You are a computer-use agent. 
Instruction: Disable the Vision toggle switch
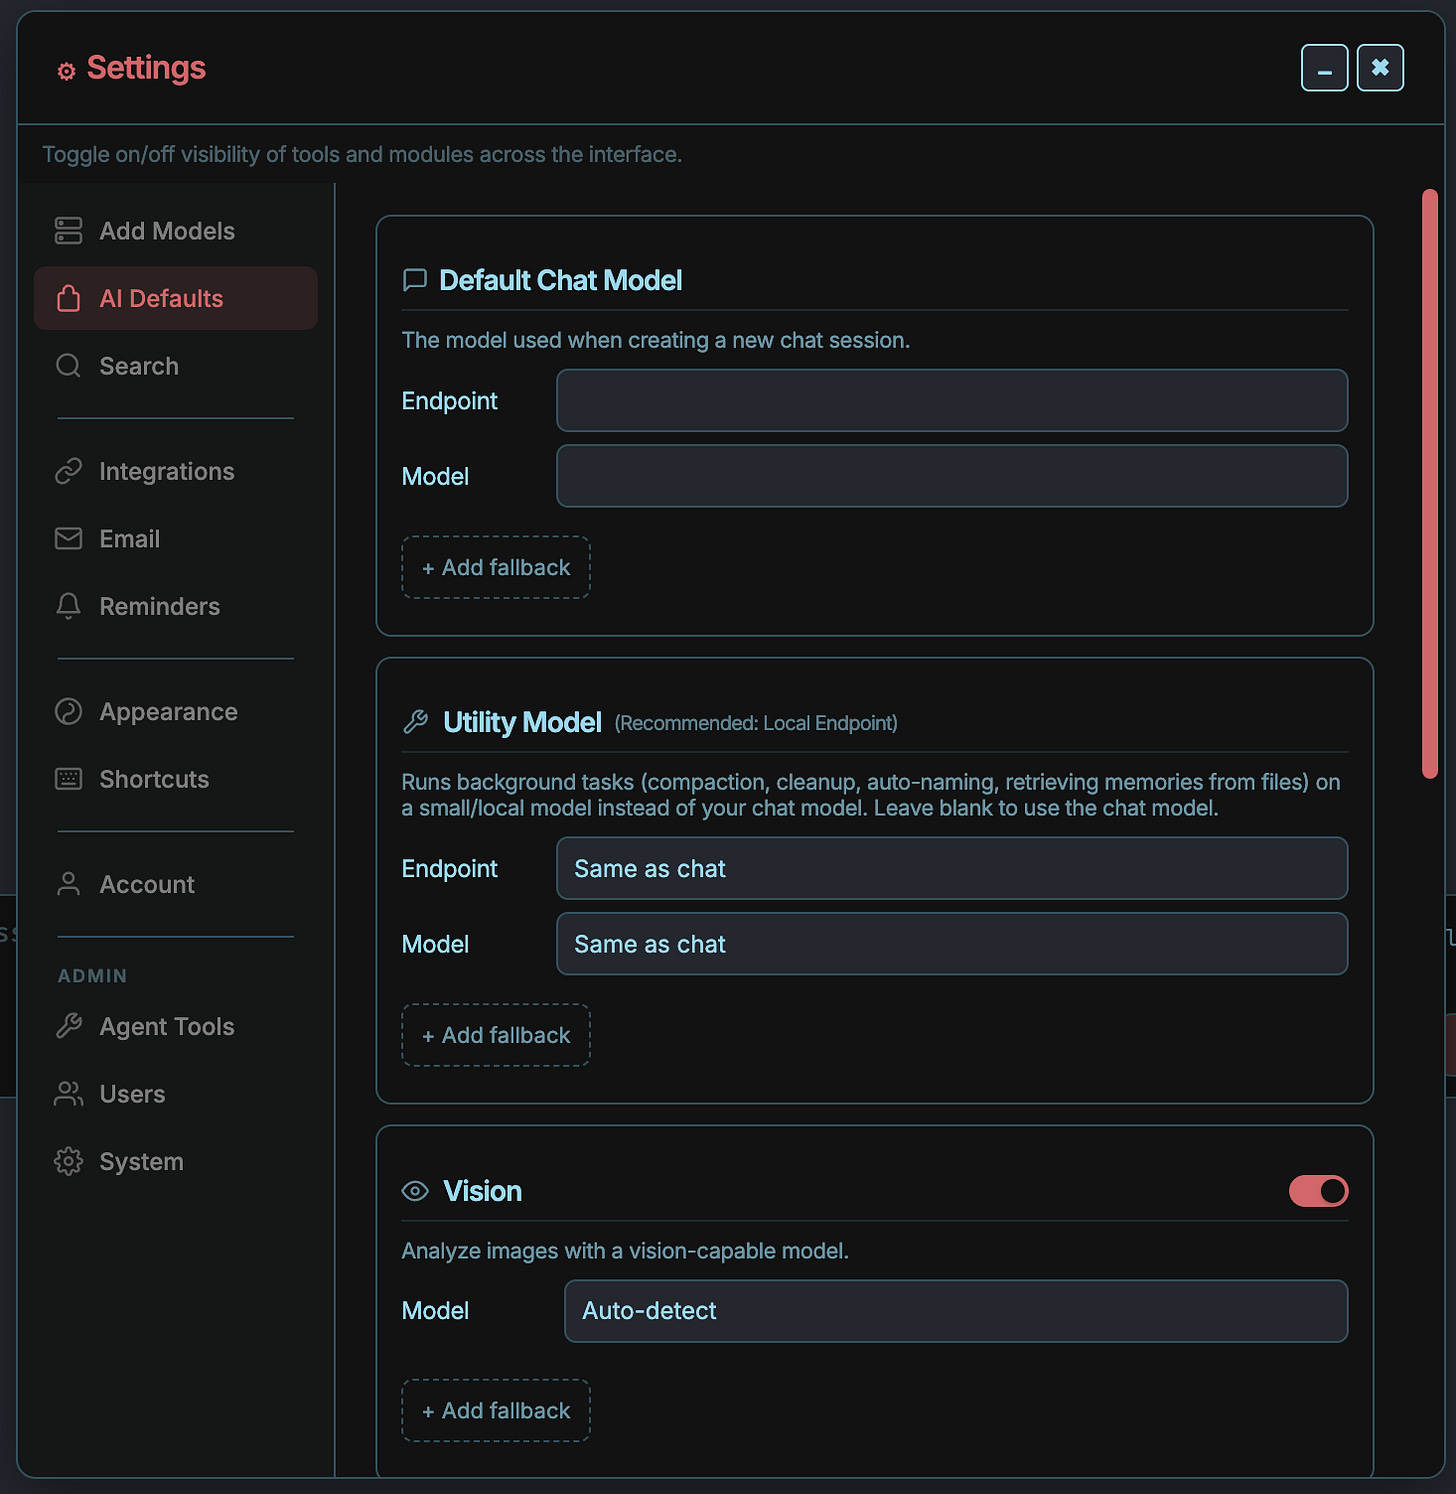click(x=1318, y=1191)
